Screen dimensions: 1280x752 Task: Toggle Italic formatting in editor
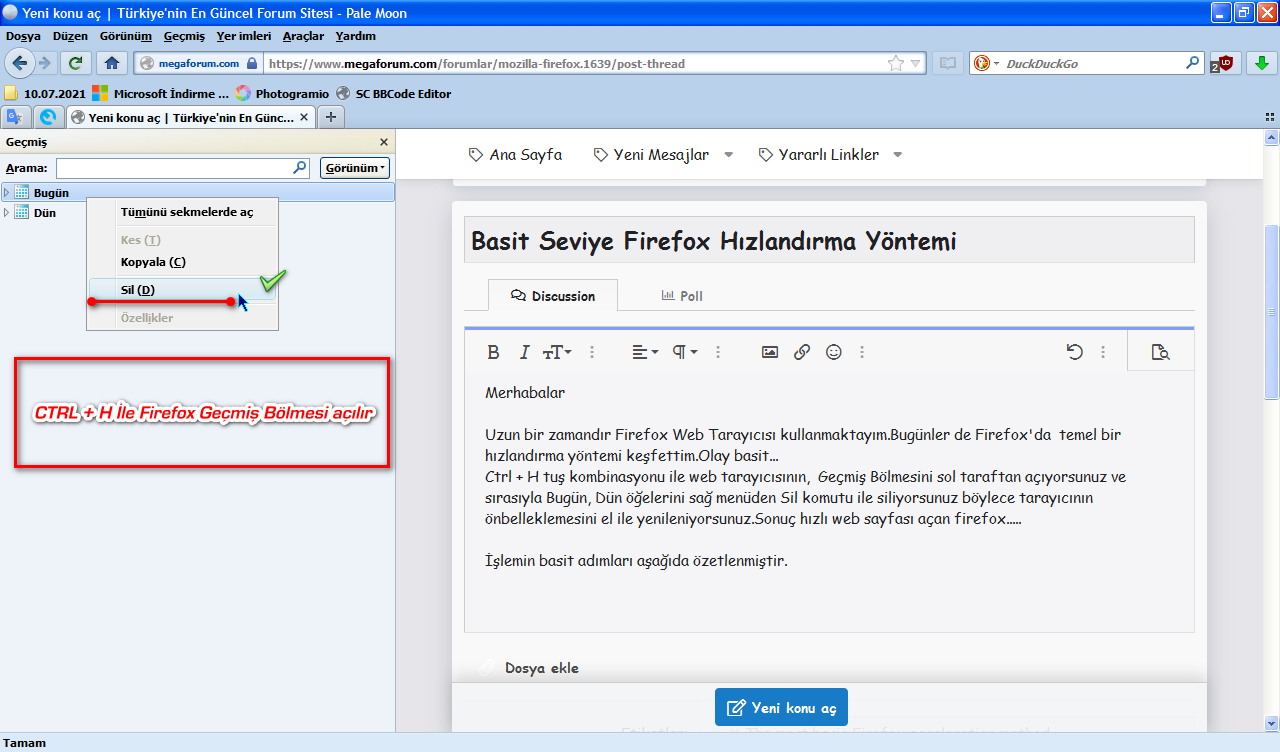524,352
